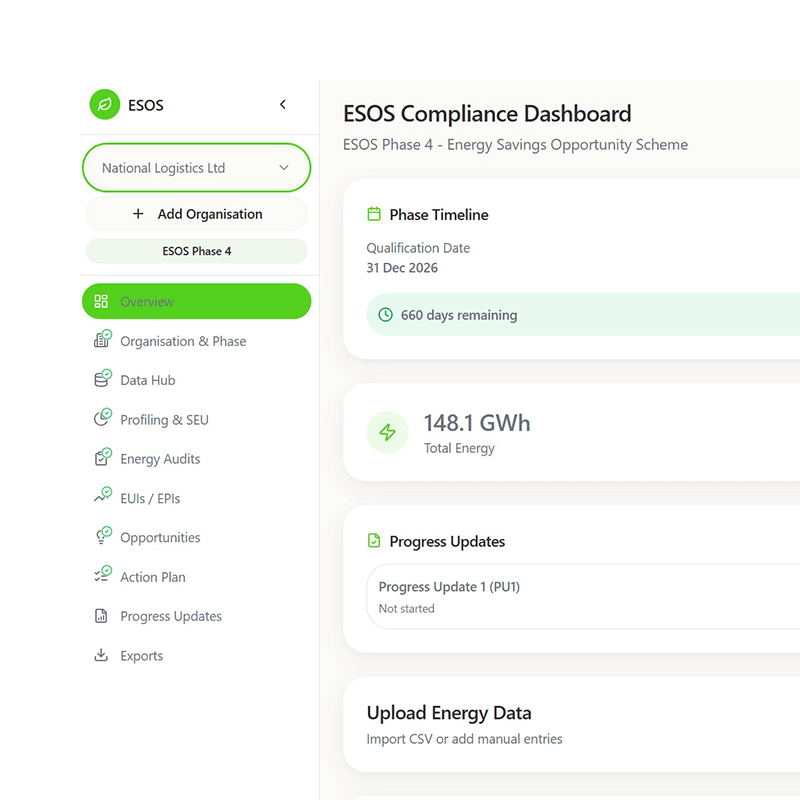The image size is (800, 800).
Task: Toggle the Overview navigation item
Action: [196, 301]
